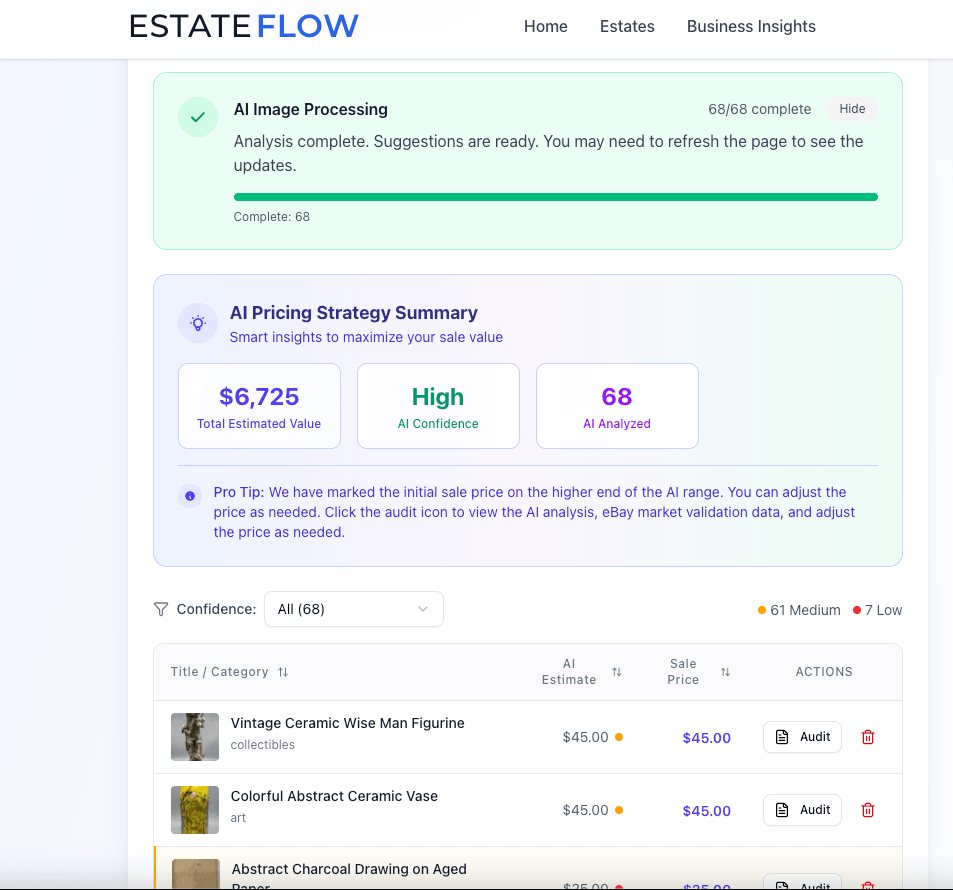Go to the Estates page

(x=627, y=27)
